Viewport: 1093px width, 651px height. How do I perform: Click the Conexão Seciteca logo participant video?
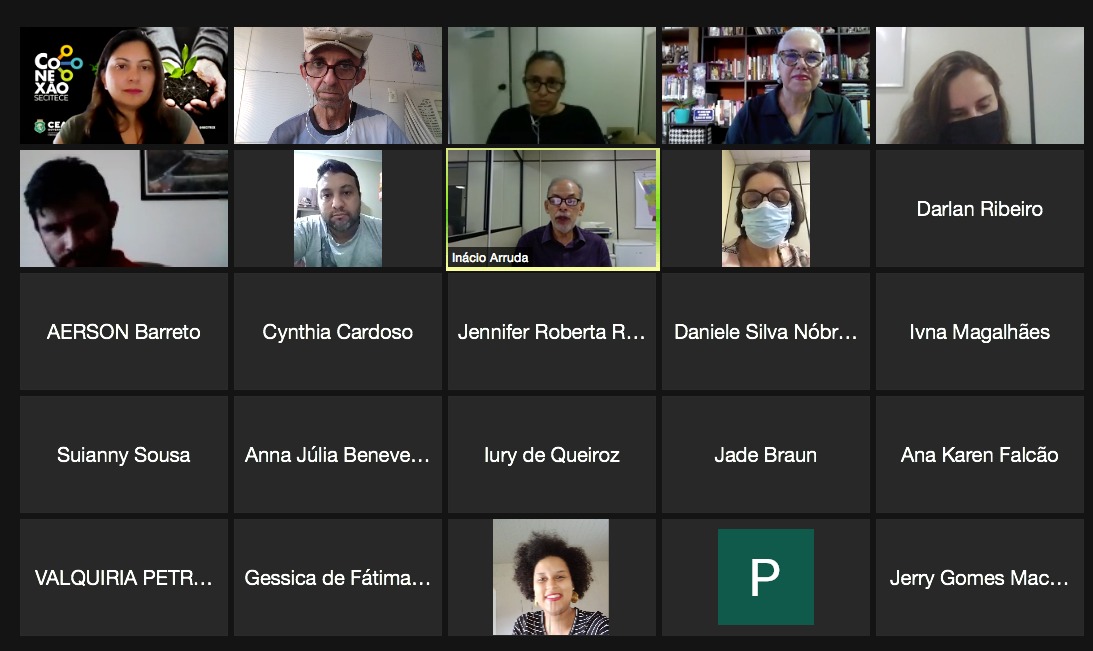point(124,85)
